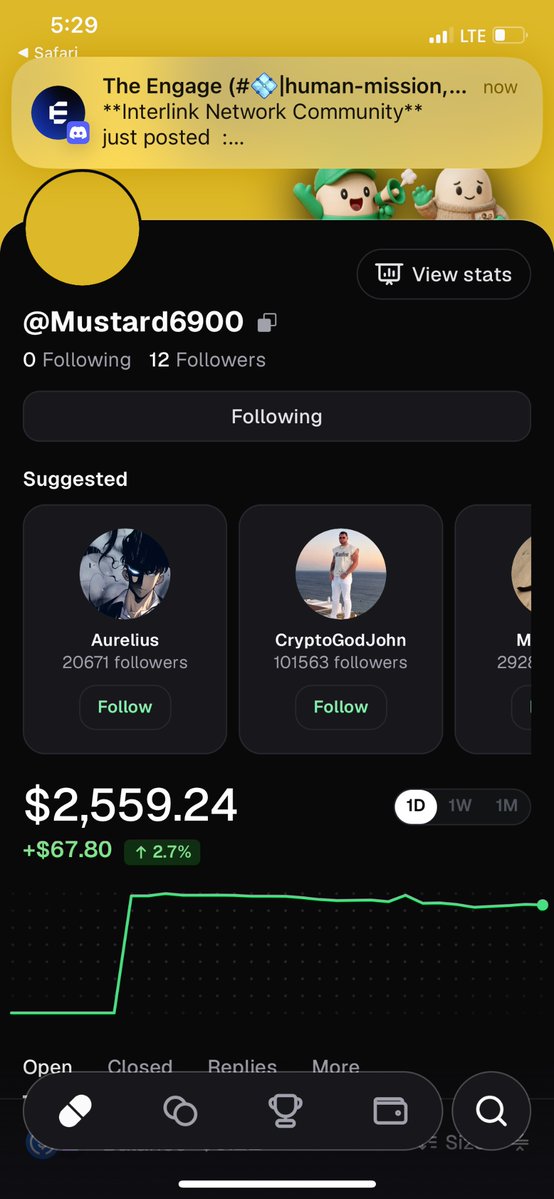Copy the @Mustard6900 username via copy icon
This screenshot has width=554, height=1199.
[x=267, y=323]
